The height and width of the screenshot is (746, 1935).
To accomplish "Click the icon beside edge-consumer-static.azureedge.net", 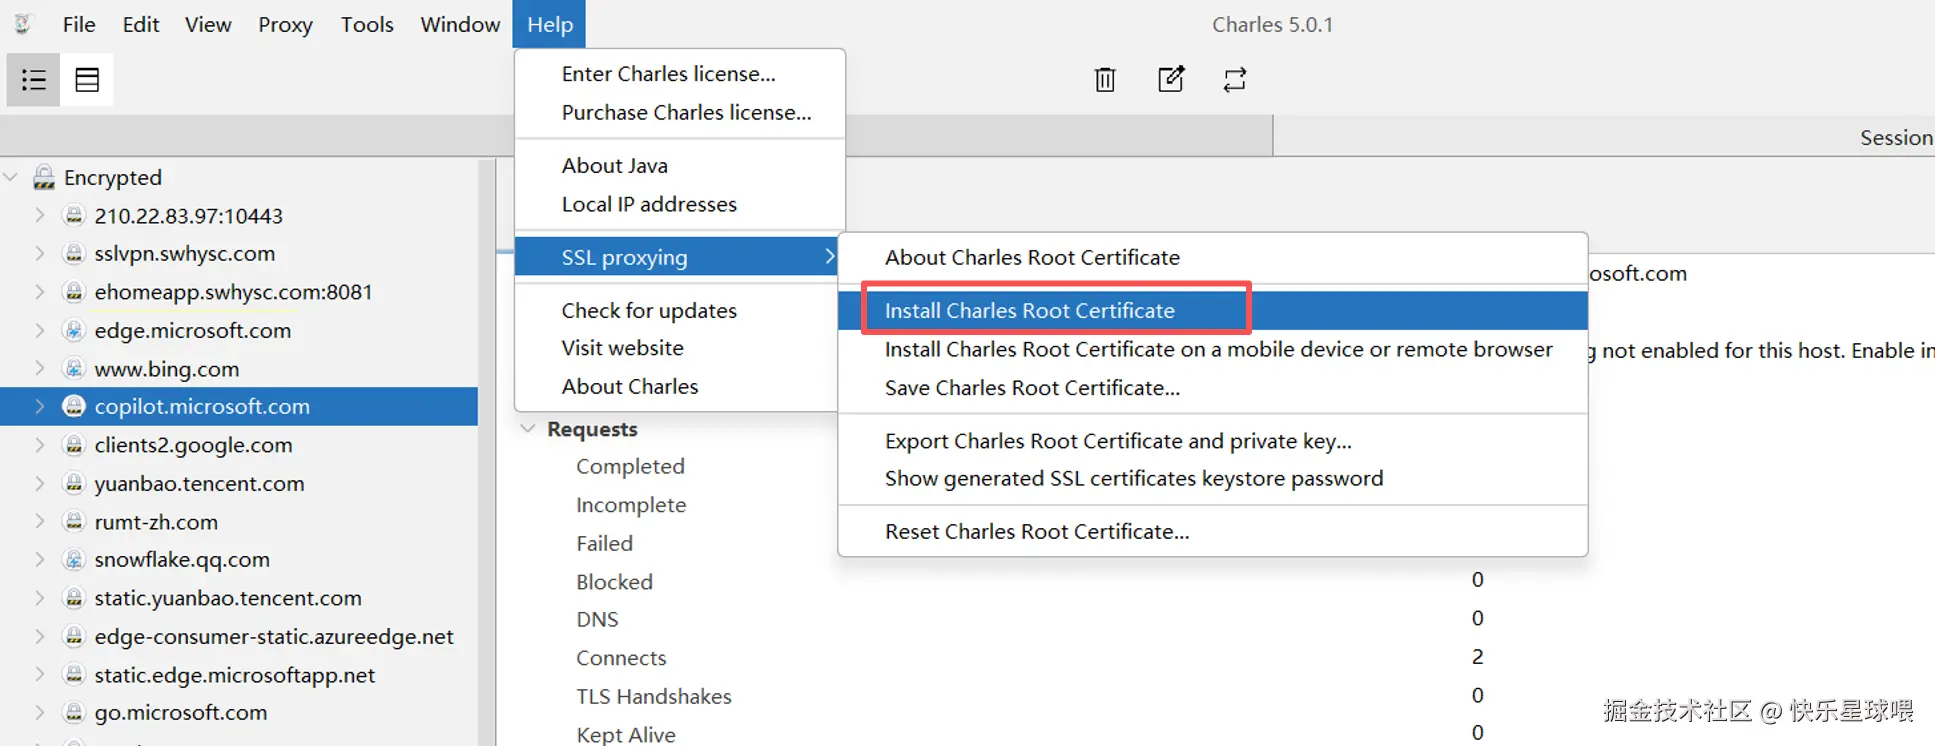I will [74, 636].
